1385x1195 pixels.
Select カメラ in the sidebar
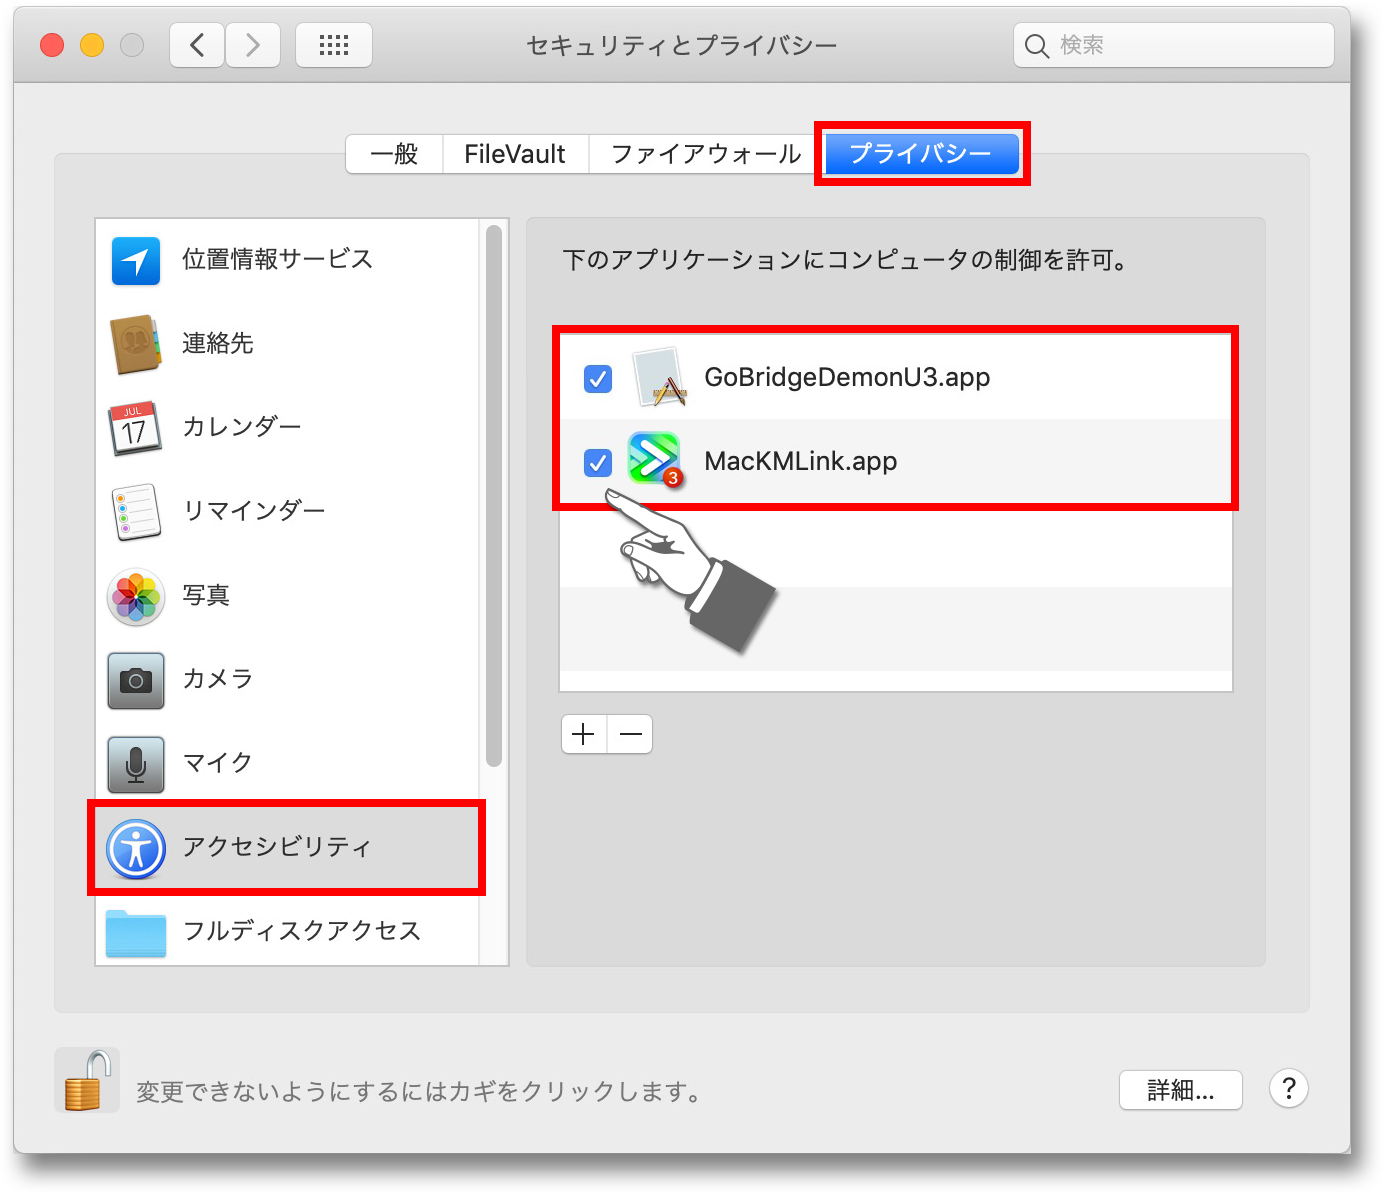(x=288, y=680)
